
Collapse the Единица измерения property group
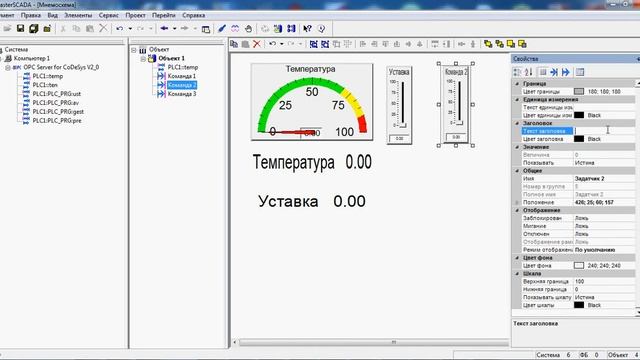click(517, 100)
